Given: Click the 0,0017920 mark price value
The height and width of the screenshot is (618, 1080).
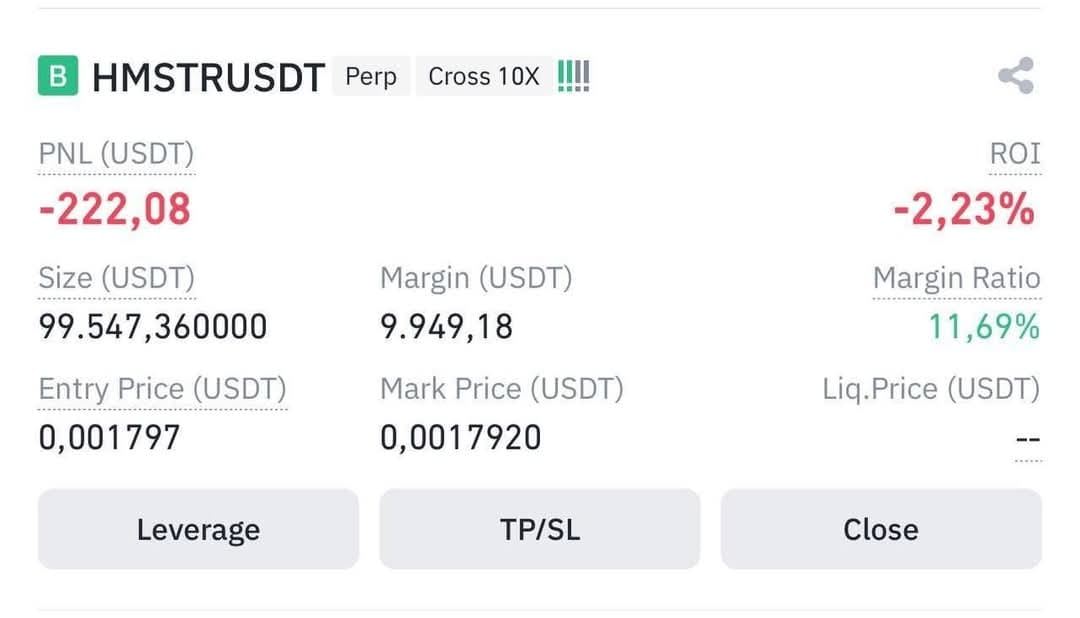Looking at the screenshot, I should (x=461, y=437).
